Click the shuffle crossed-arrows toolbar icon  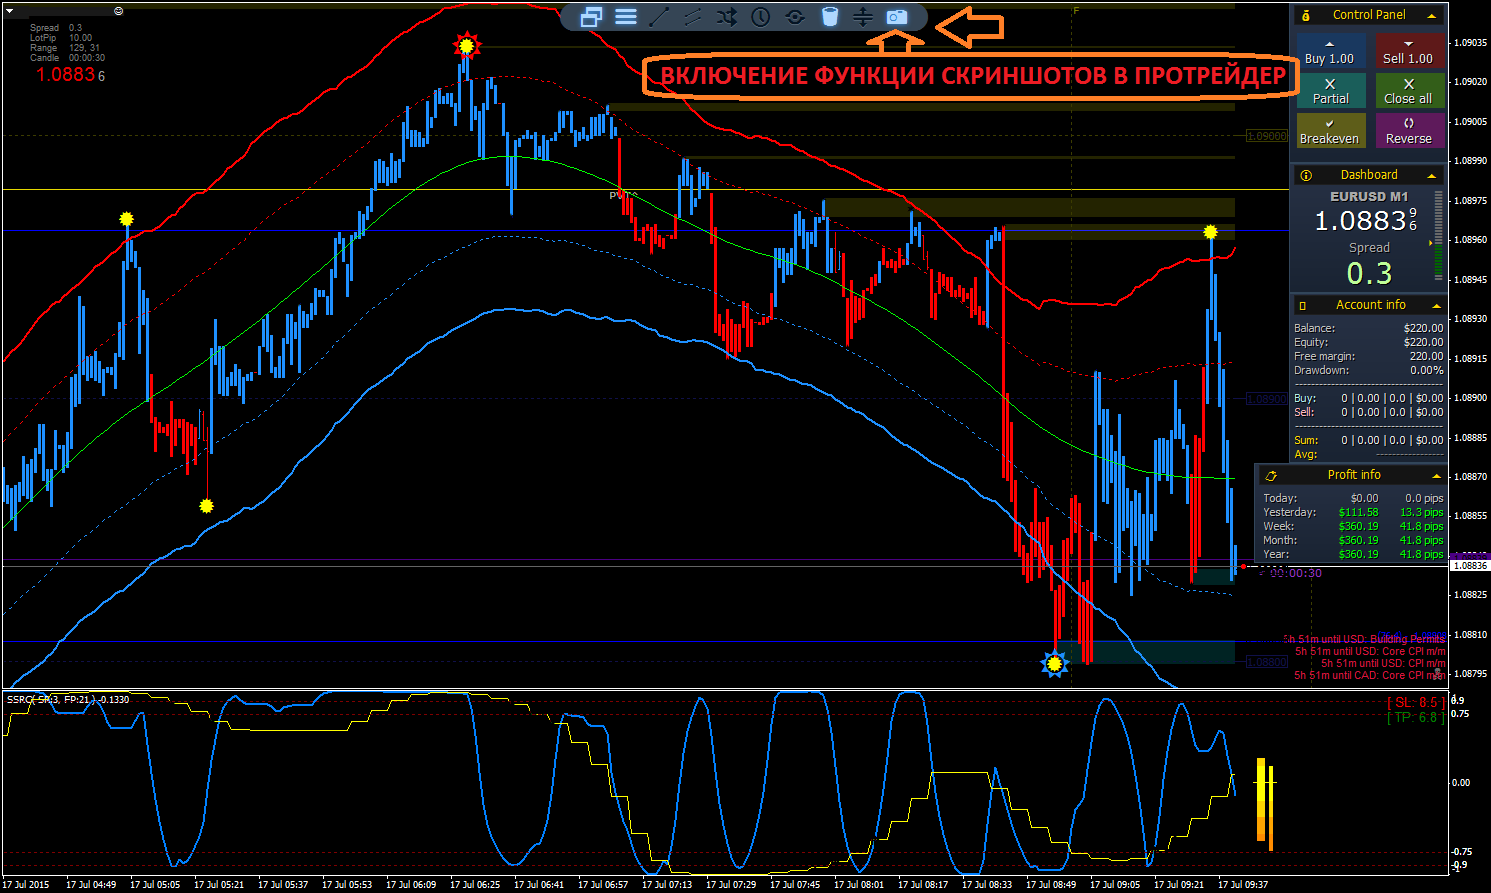point(727,17)
